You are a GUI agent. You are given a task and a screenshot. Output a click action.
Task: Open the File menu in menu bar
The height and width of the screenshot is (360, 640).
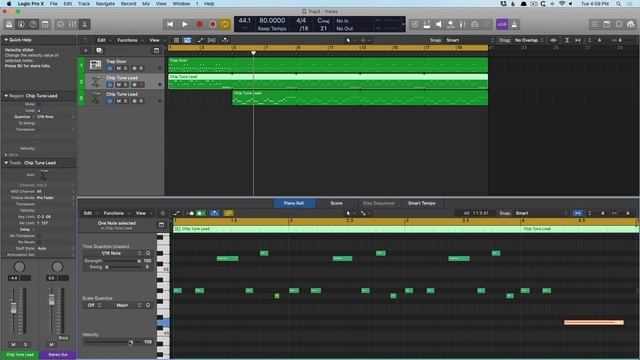[53, 4]
